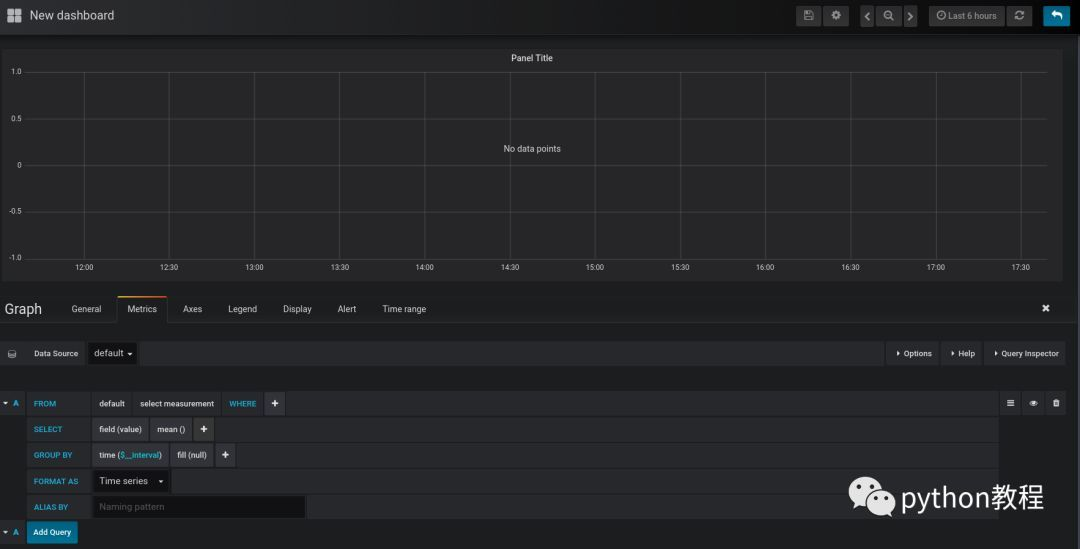The image size is (1080, 549).
Task: Click the mean () aggregation segment
Action: coord(171,429)
